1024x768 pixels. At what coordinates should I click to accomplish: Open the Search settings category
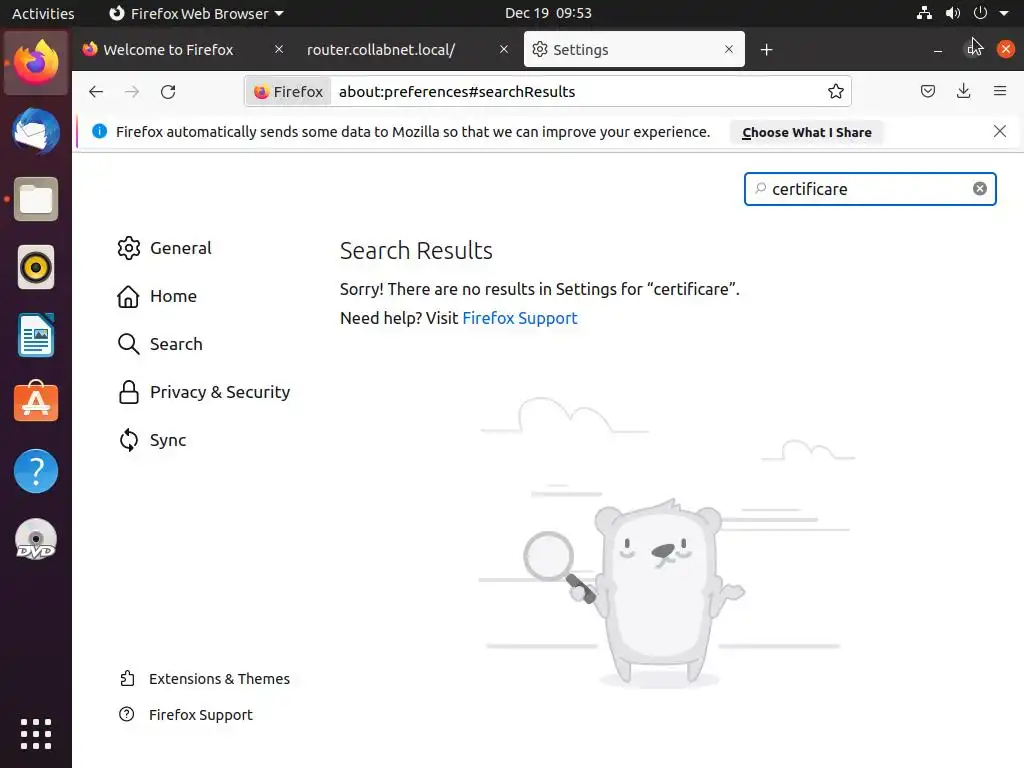coord(160,344)
